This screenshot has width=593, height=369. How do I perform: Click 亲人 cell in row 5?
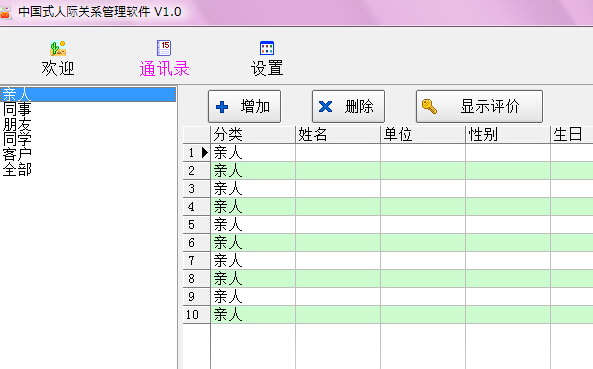pos(253,225)
